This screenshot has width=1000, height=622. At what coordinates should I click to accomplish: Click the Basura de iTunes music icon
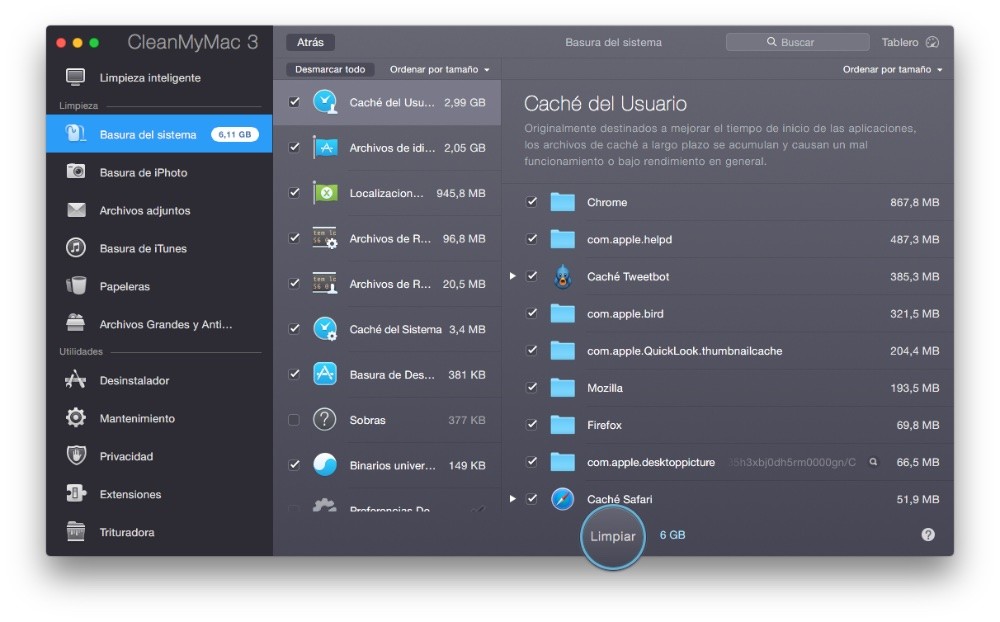pos(76,248)
